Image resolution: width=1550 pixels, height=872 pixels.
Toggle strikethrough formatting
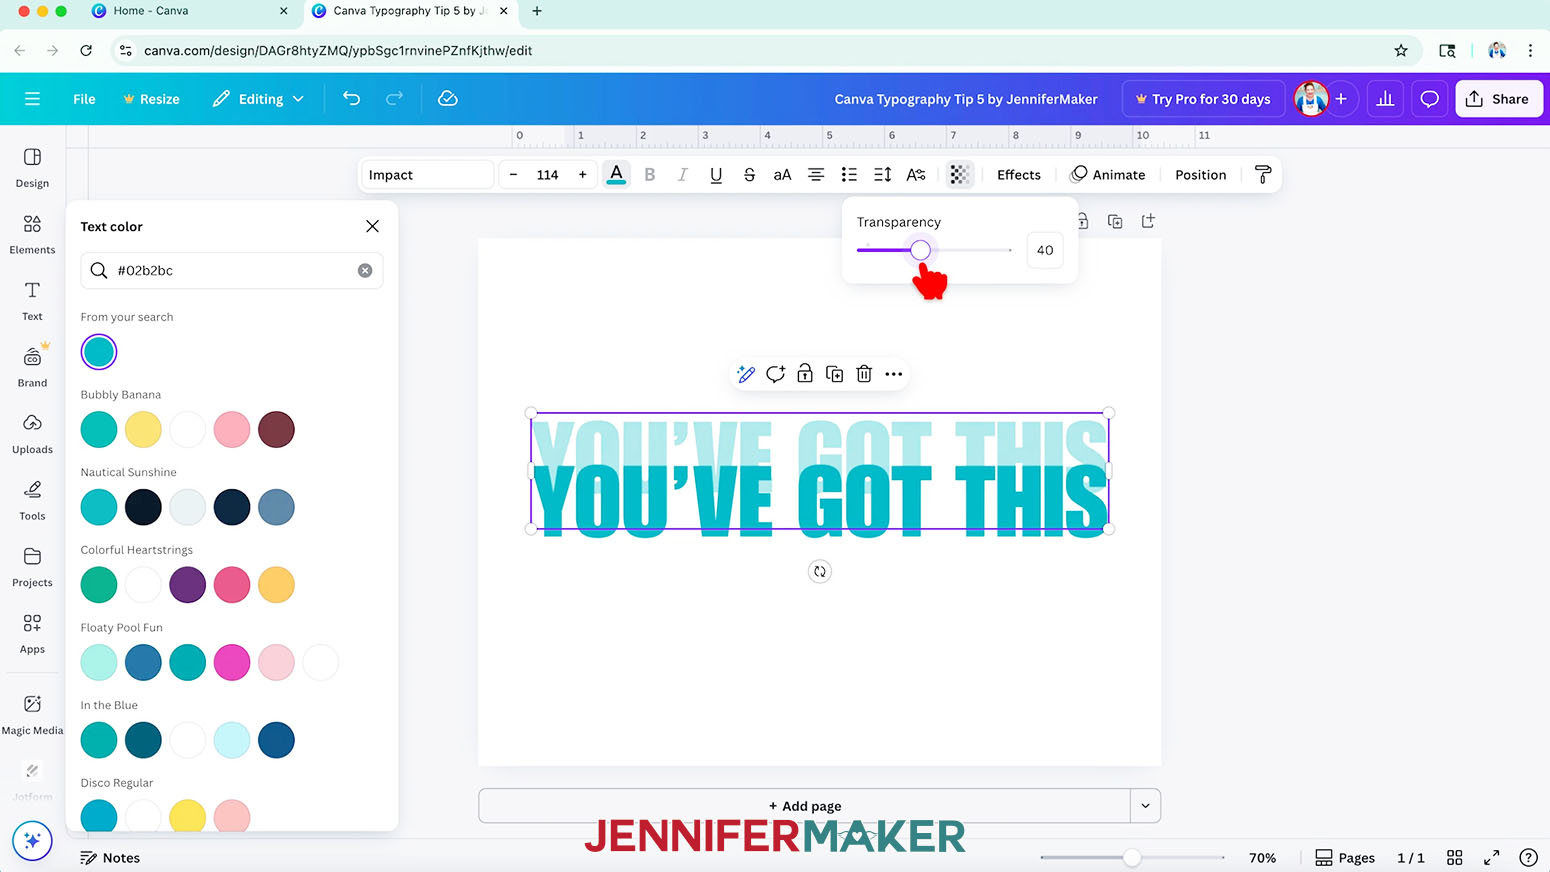[x=749, y=174]
